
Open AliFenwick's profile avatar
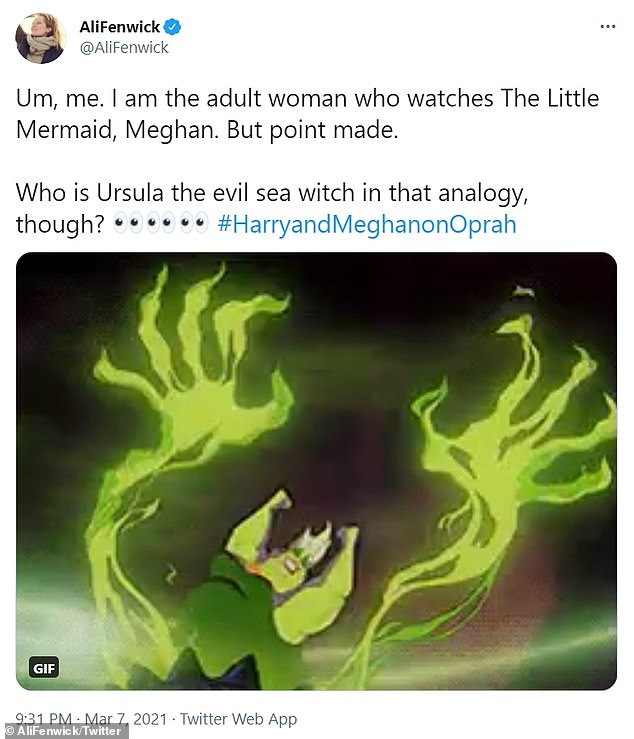[40, 38]
